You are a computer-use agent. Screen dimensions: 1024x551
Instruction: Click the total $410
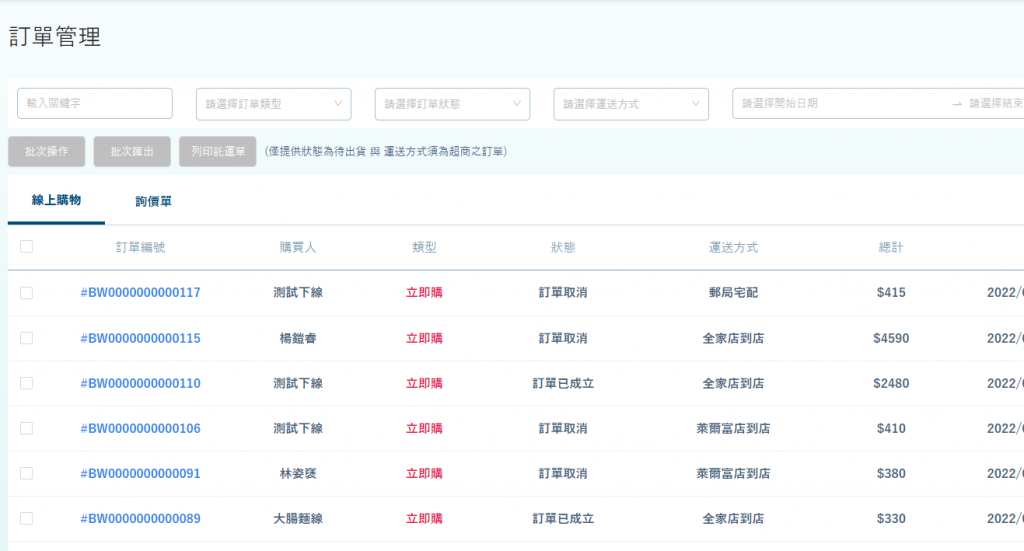click(x=891, y=428)
